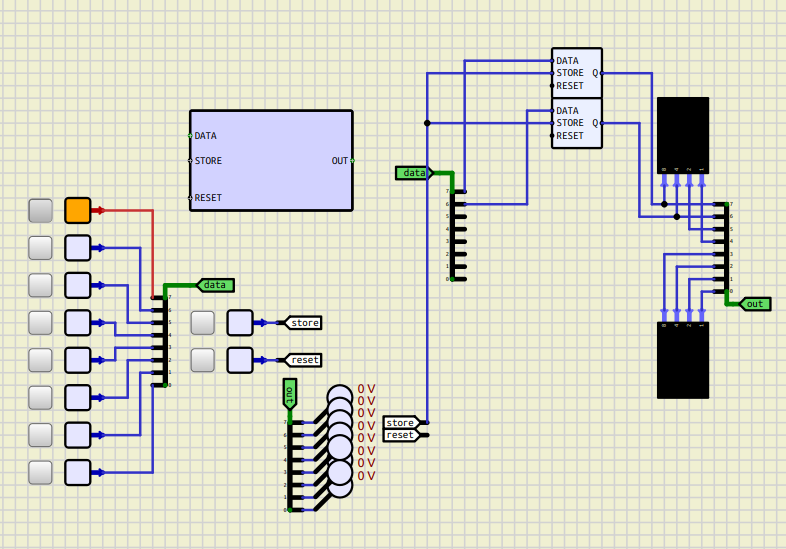Select the lower latch with Q output
The image size is (786, 549).
577,123
